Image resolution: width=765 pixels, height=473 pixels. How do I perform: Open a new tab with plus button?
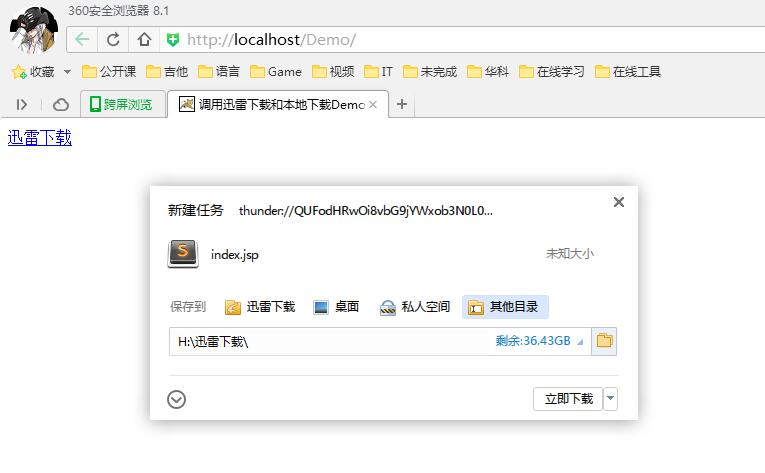402,104
